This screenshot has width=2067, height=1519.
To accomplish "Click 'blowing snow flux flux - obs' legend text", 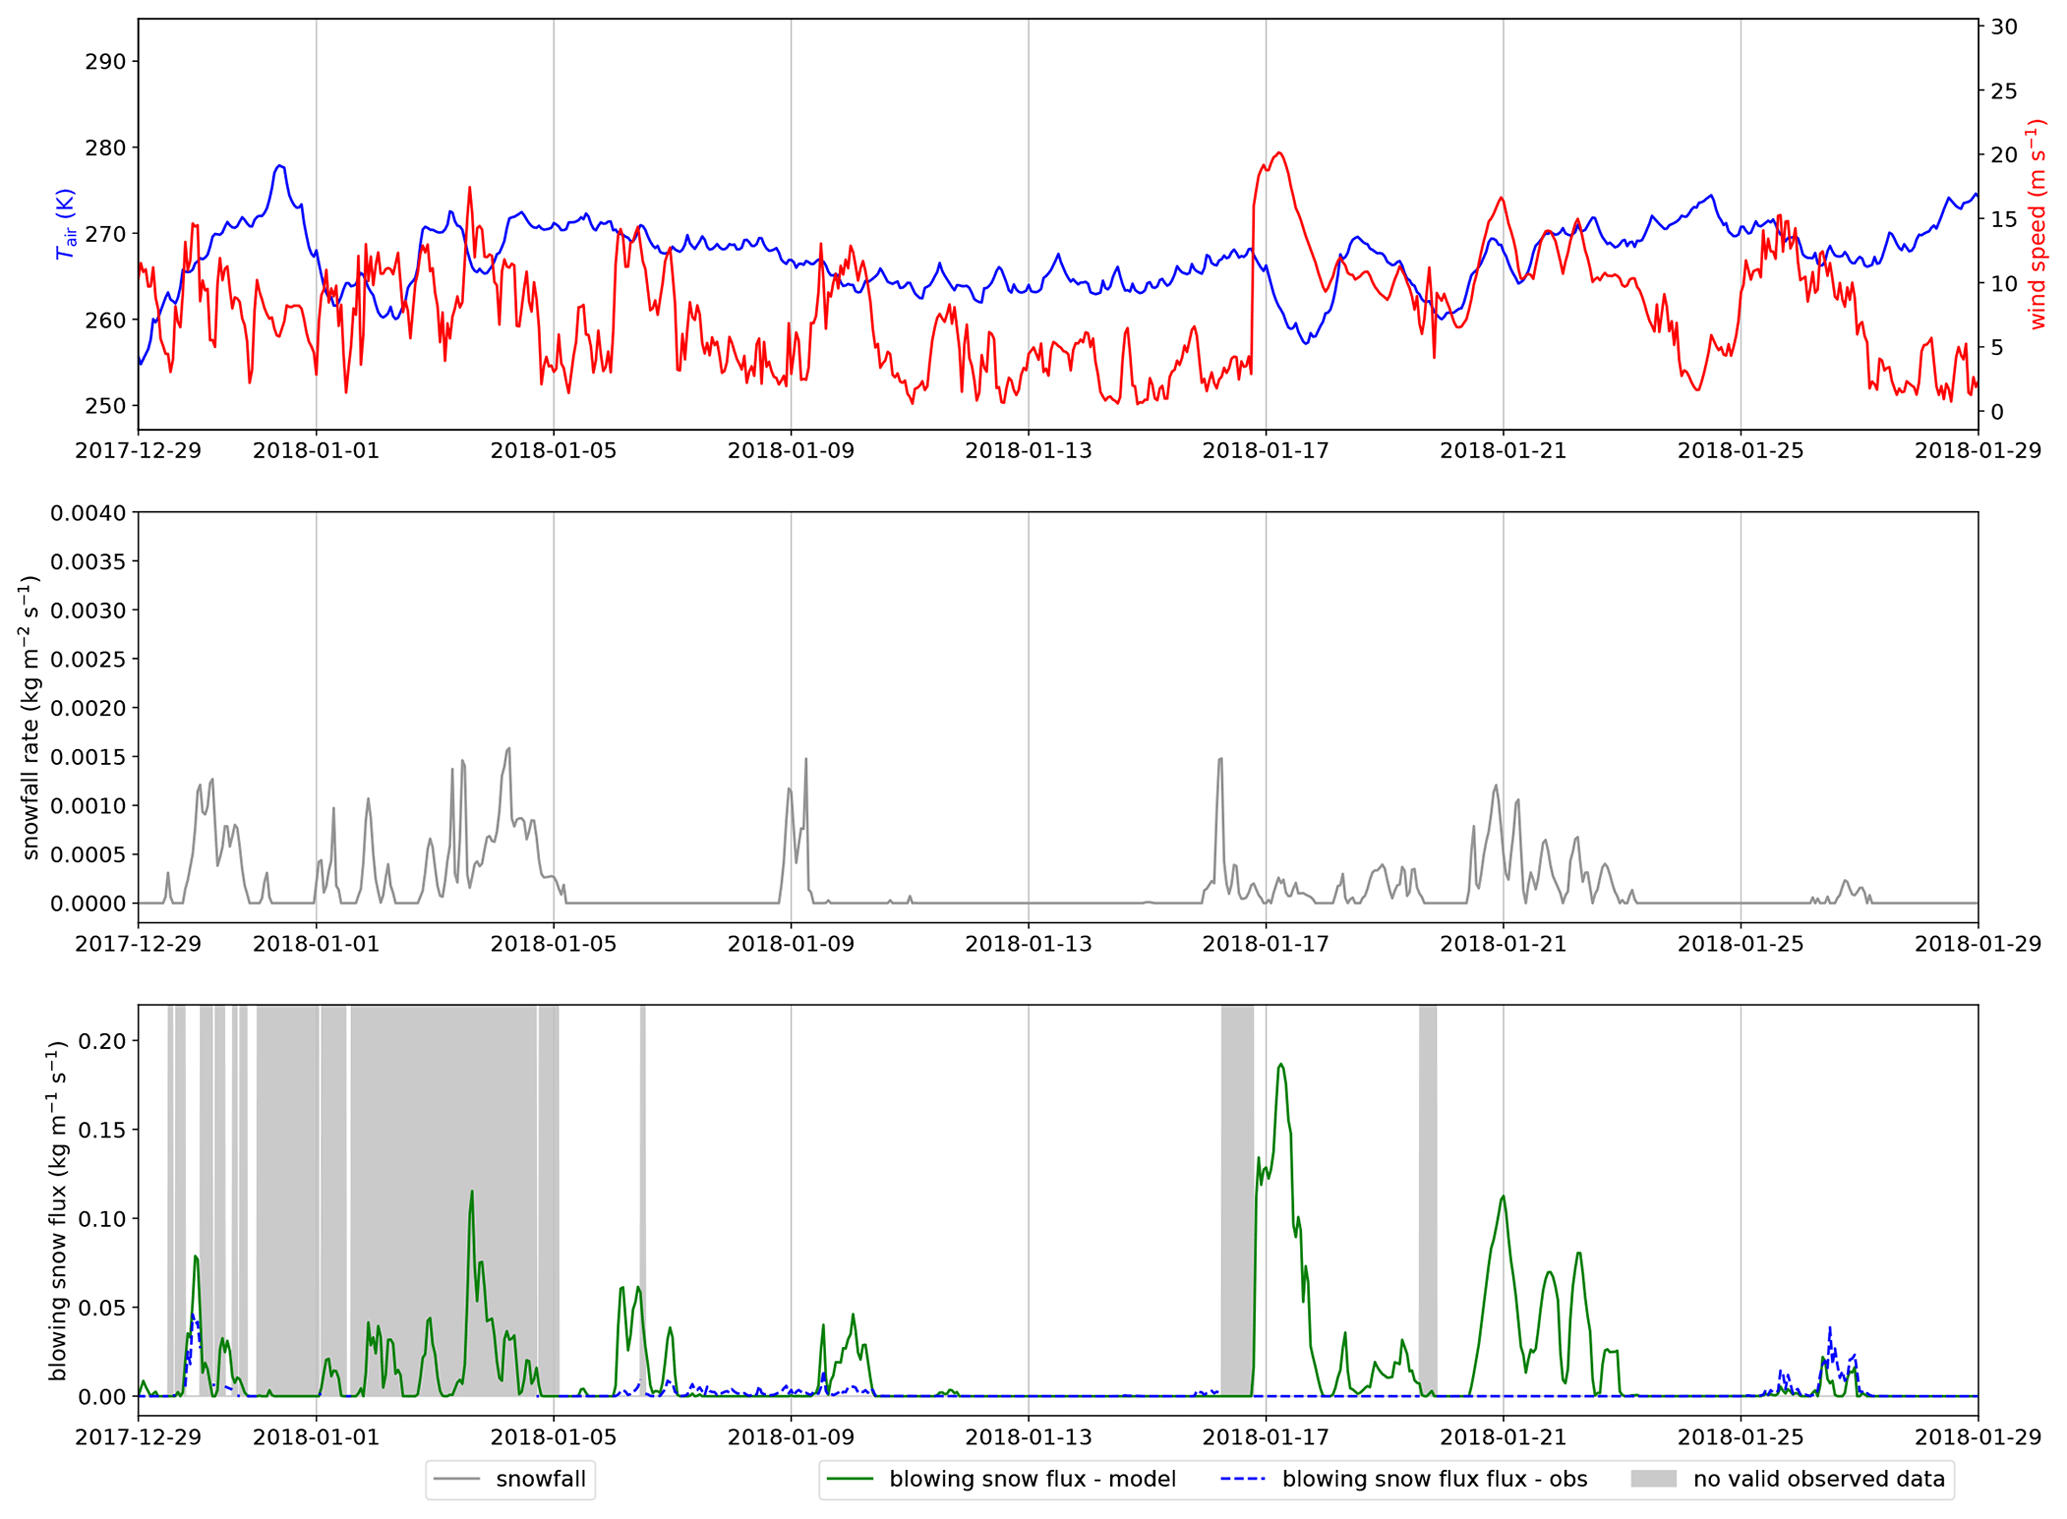I will coord(1434,1479).
